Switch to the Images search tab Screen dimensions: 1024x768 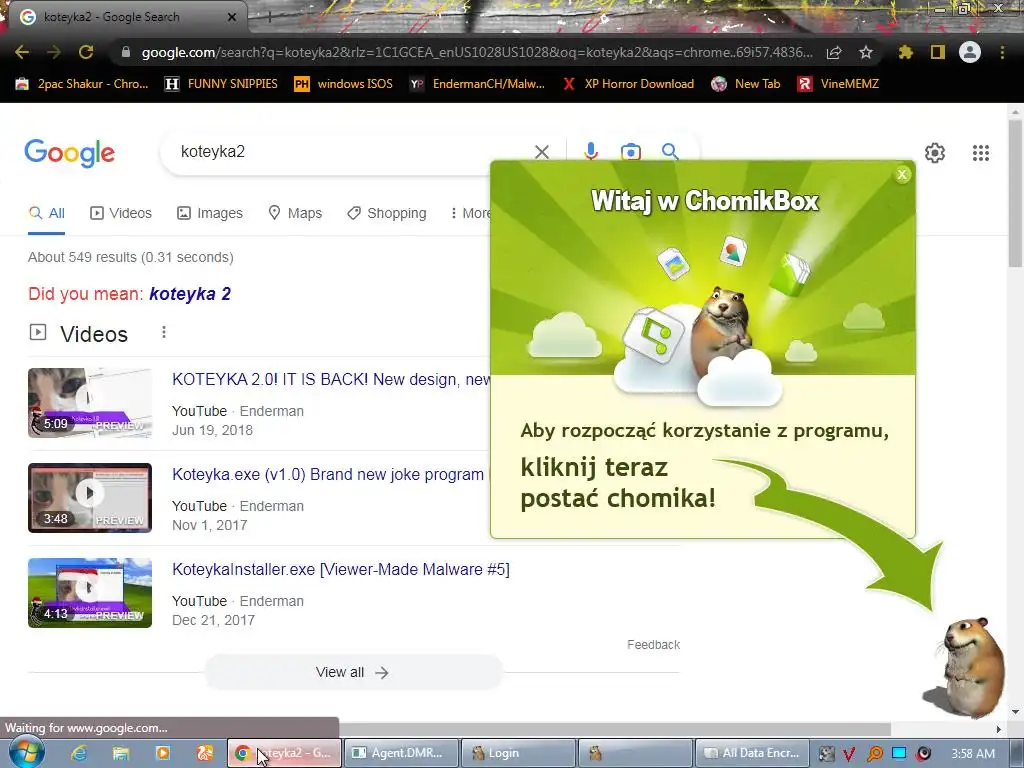pyautogui.click(x=210, y=213)
